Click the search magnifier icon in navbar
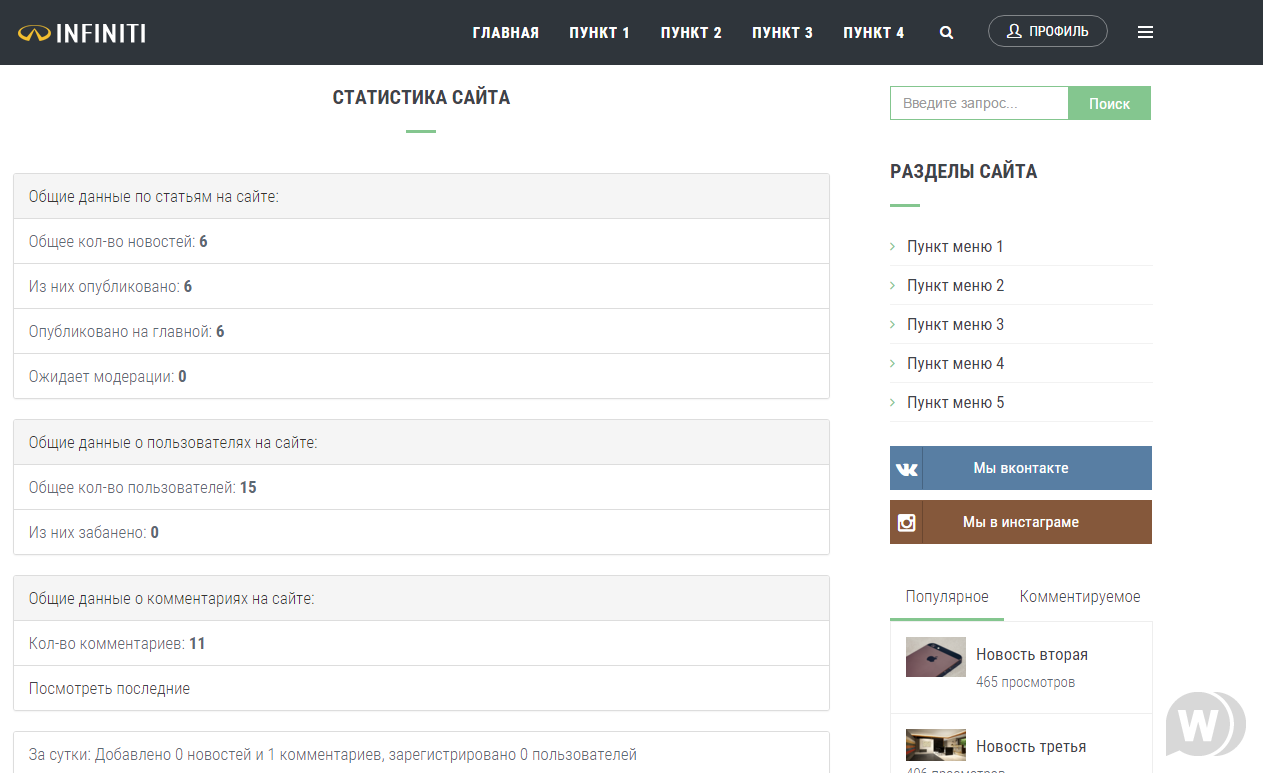1263x773 pixels. [x=946, y=33]
